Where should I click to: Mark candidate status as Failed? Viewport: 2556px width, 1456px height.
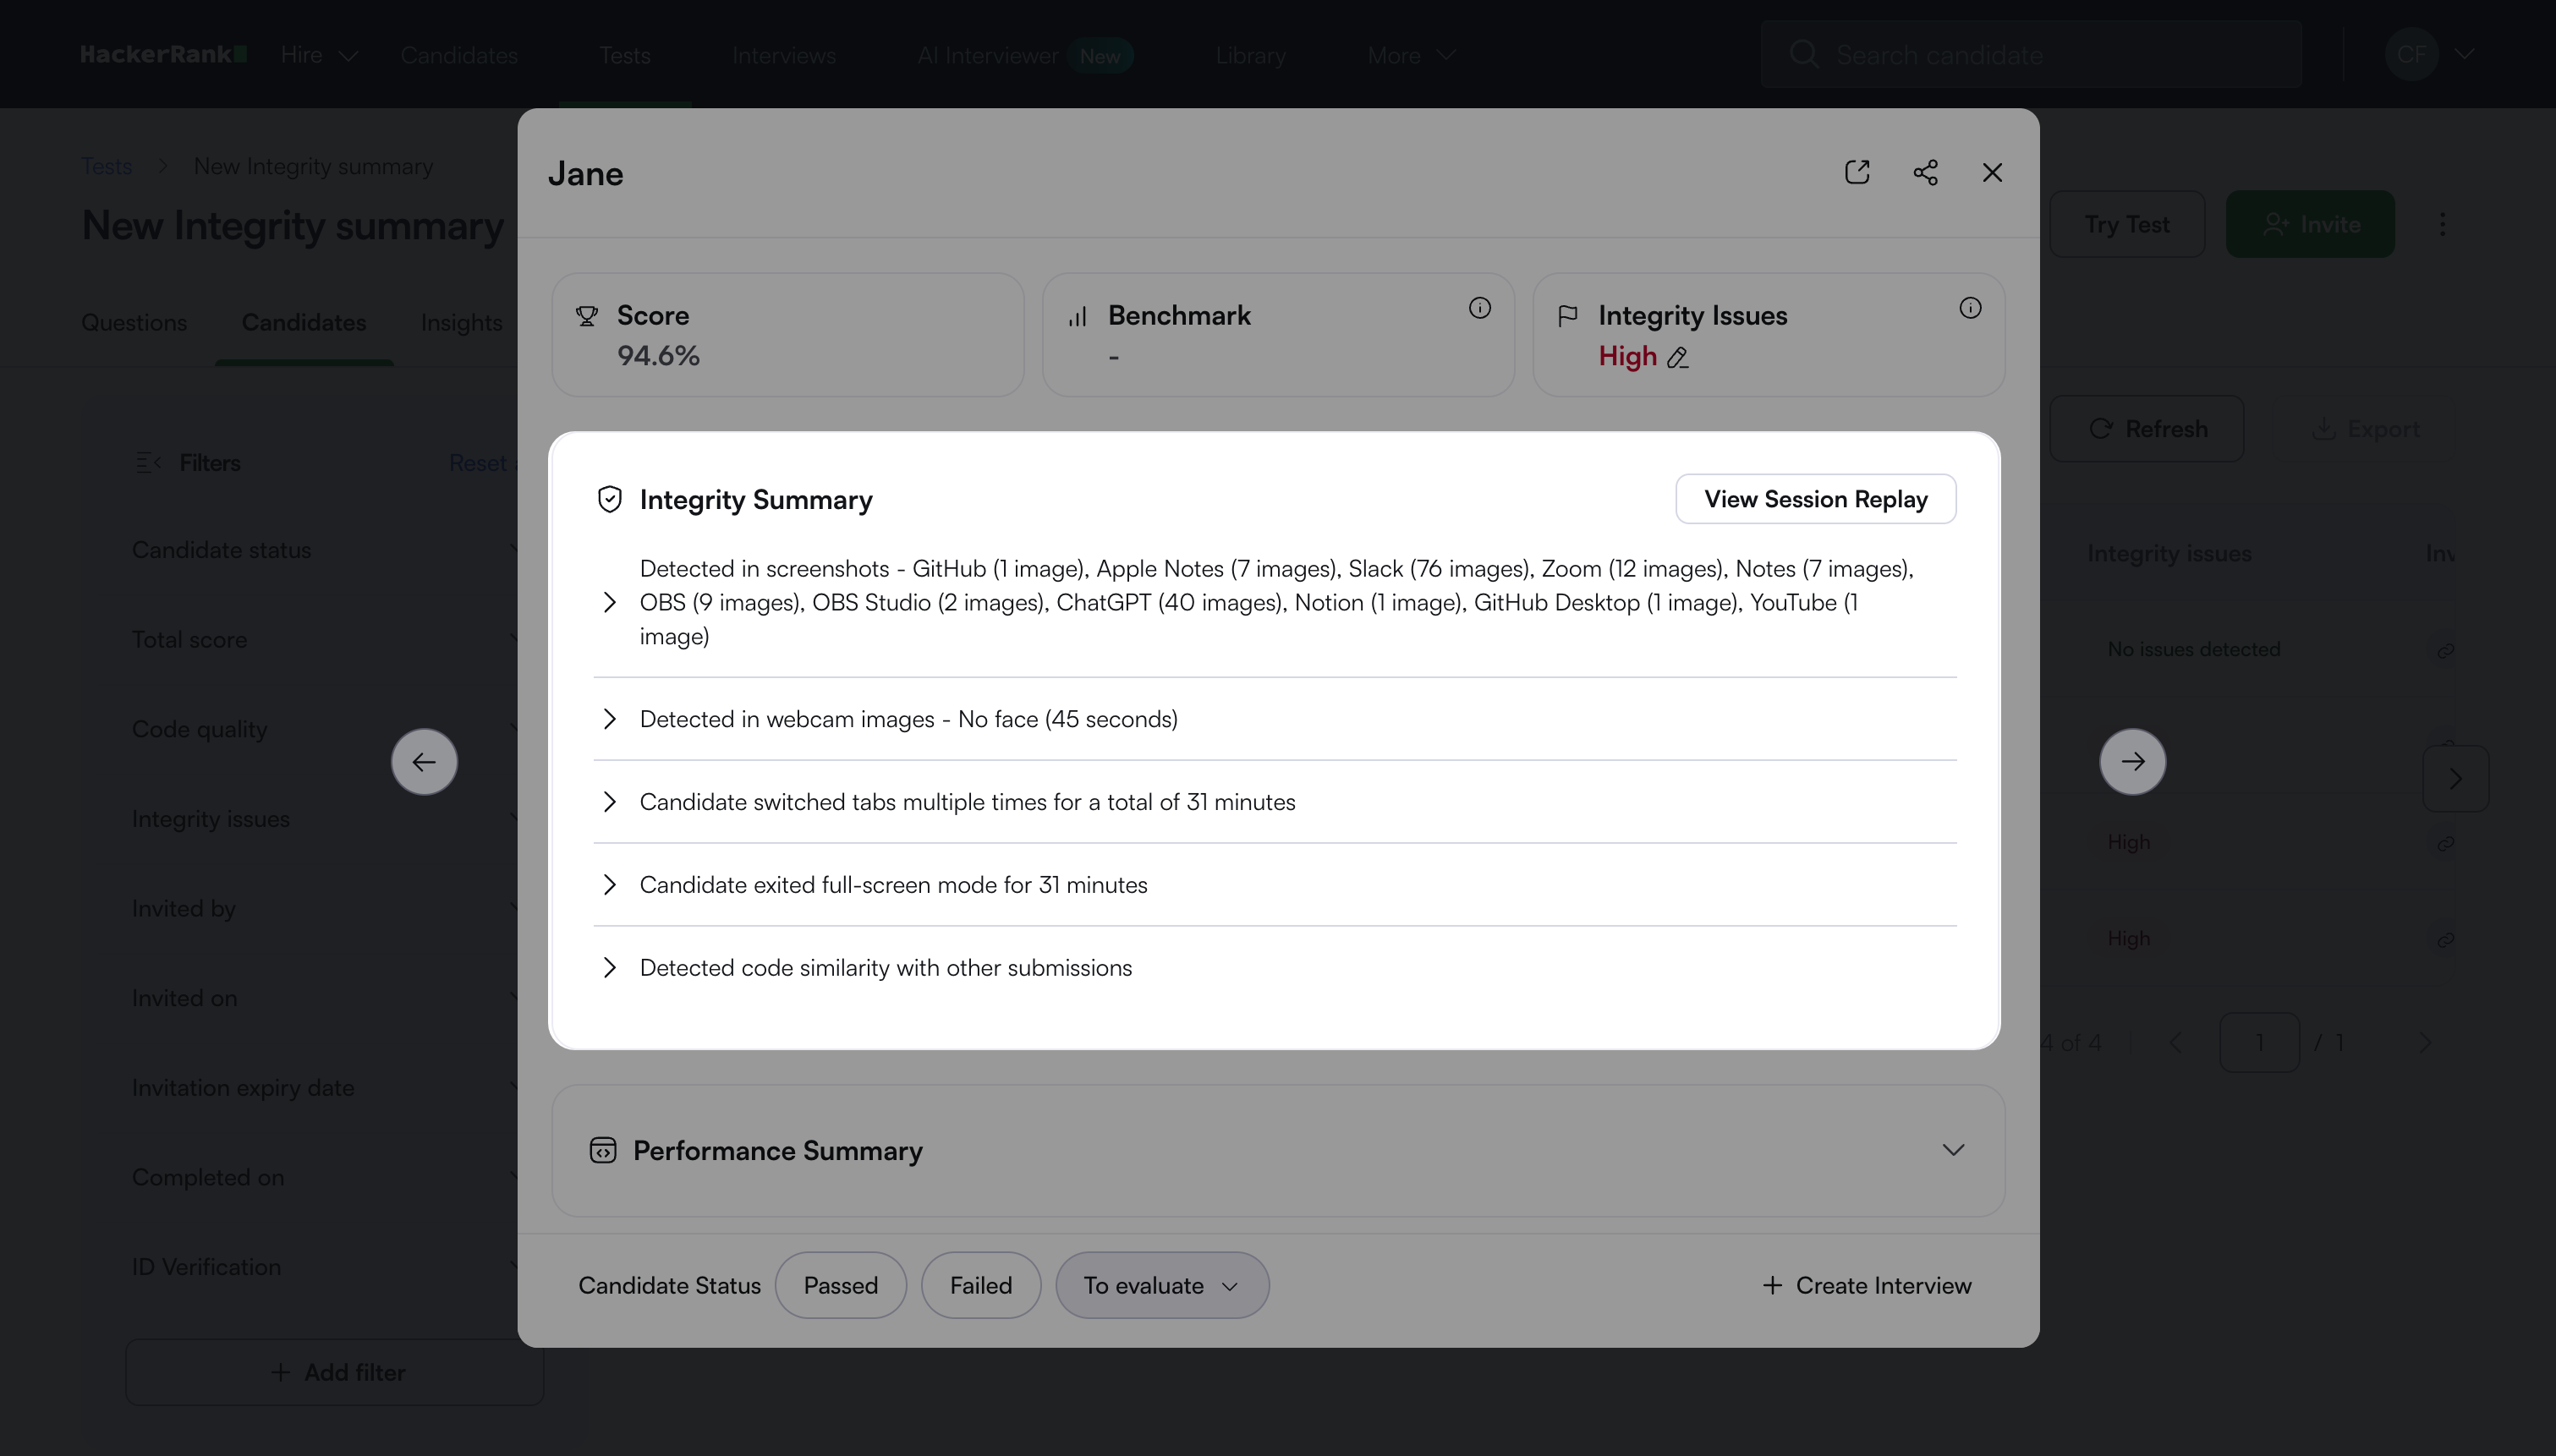coord(980,1285)
